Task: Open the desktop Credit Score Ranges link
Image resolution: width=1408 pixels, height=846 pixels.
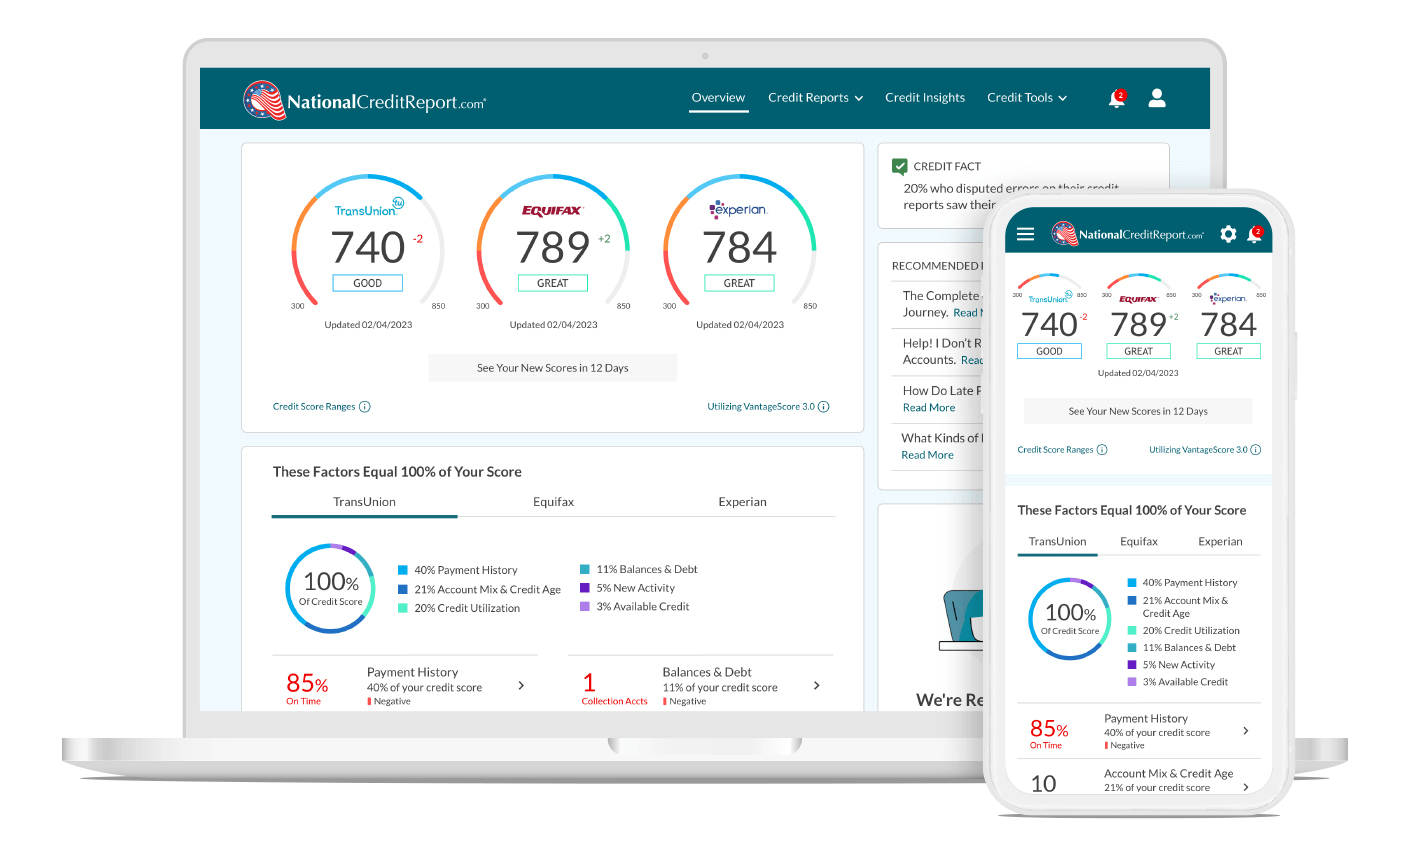Action: click(x=314, y=407)
